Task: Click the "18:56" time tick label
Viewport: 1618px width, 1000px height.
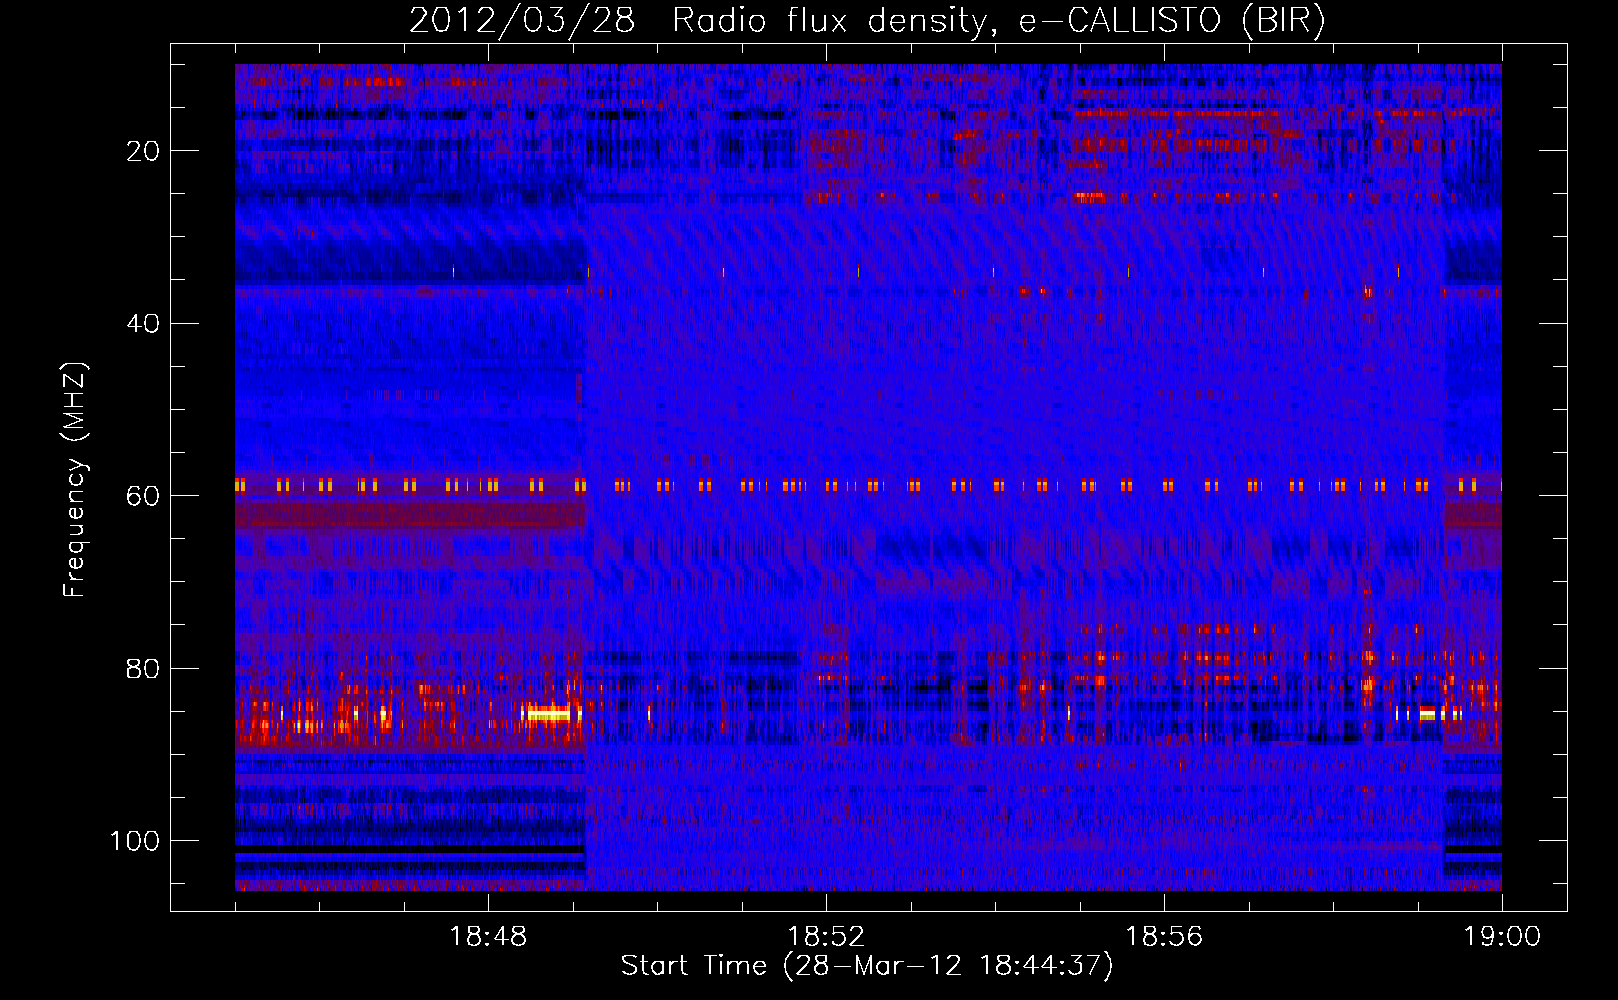Action: click(1164, 937)
